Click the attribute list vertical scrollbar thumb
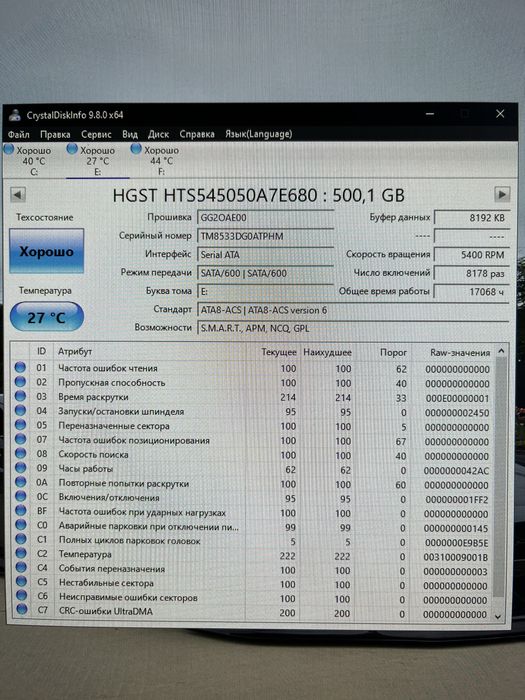 click(x=500, y=478)
